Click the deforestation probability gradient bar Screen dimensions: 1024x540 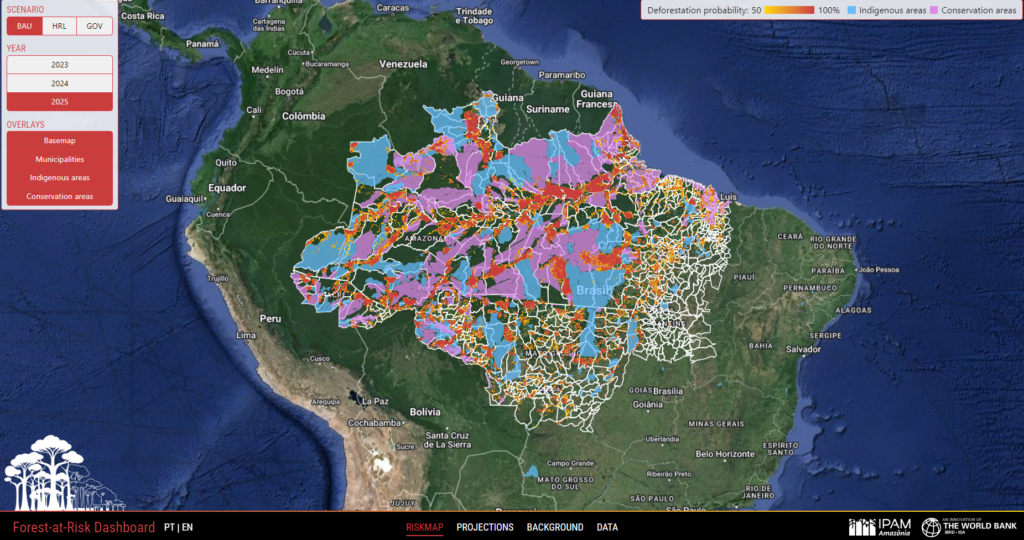pos(789,10)
